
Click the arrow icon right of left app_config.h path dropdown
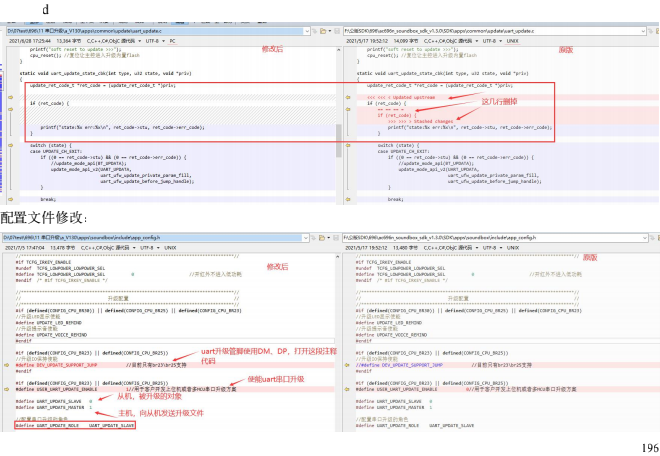coord(314,238)
